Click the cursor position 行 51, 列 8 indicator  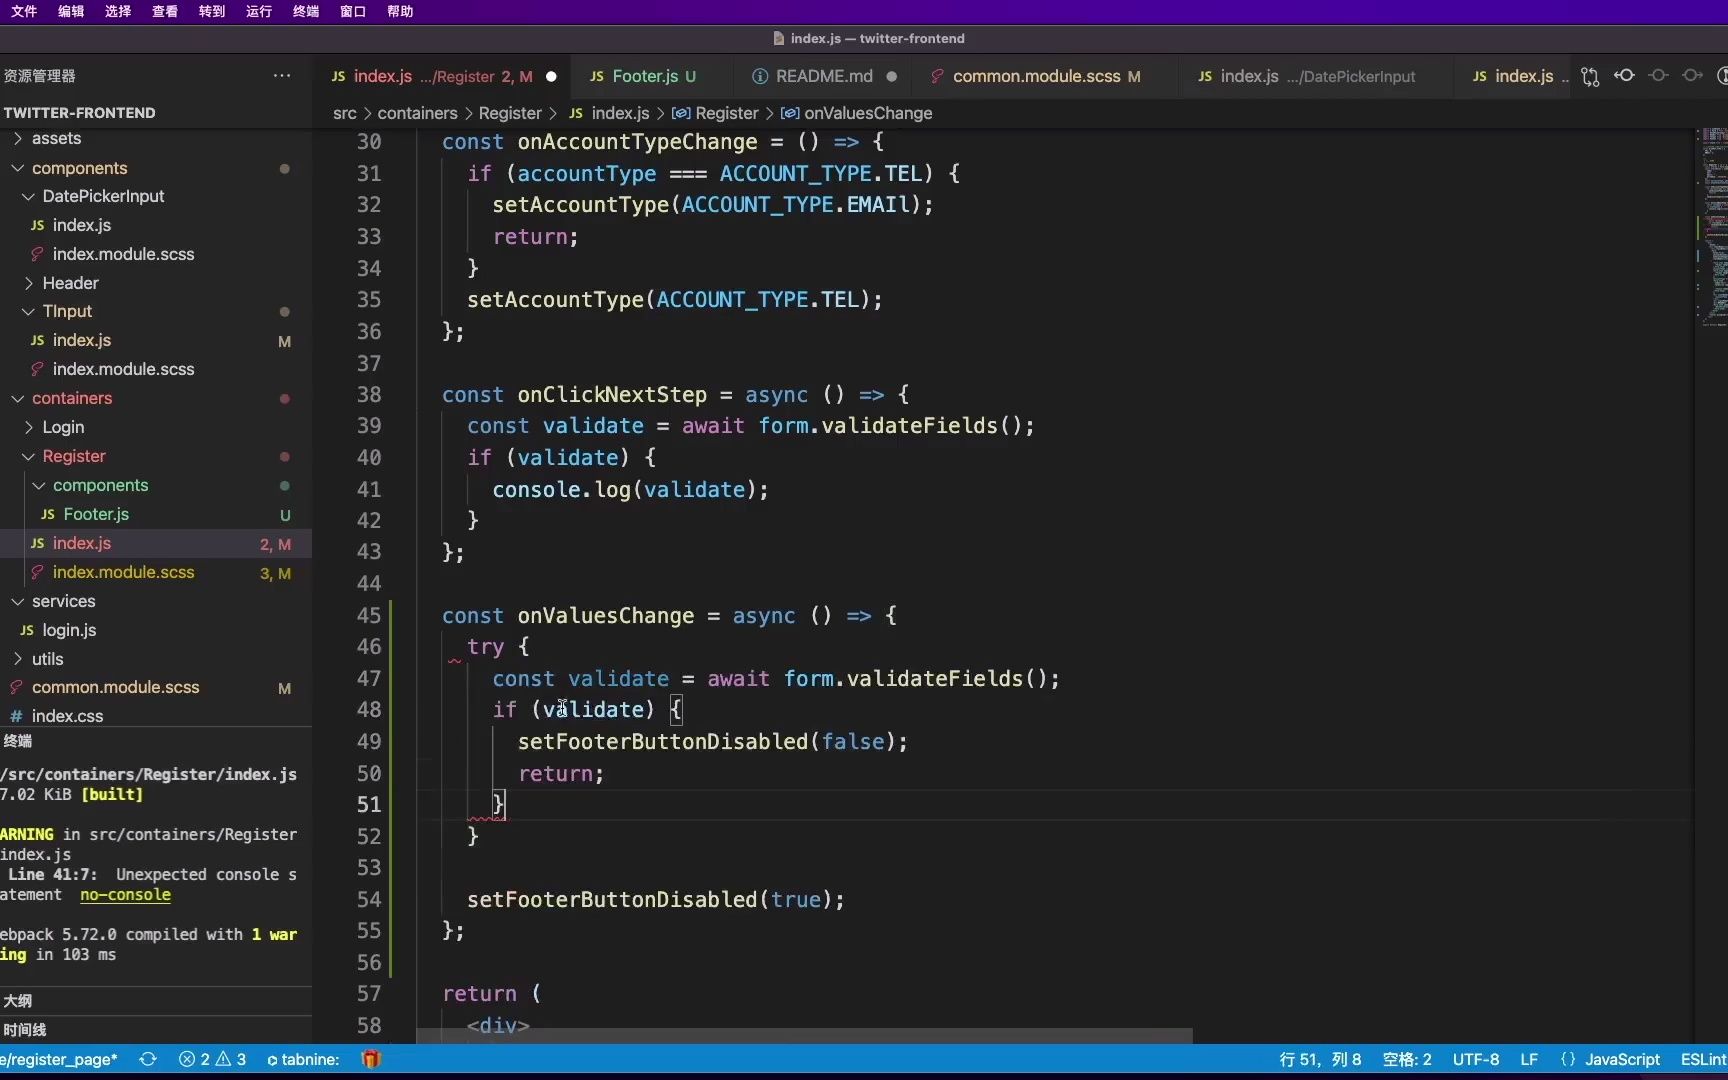tap(1320, 1059)
